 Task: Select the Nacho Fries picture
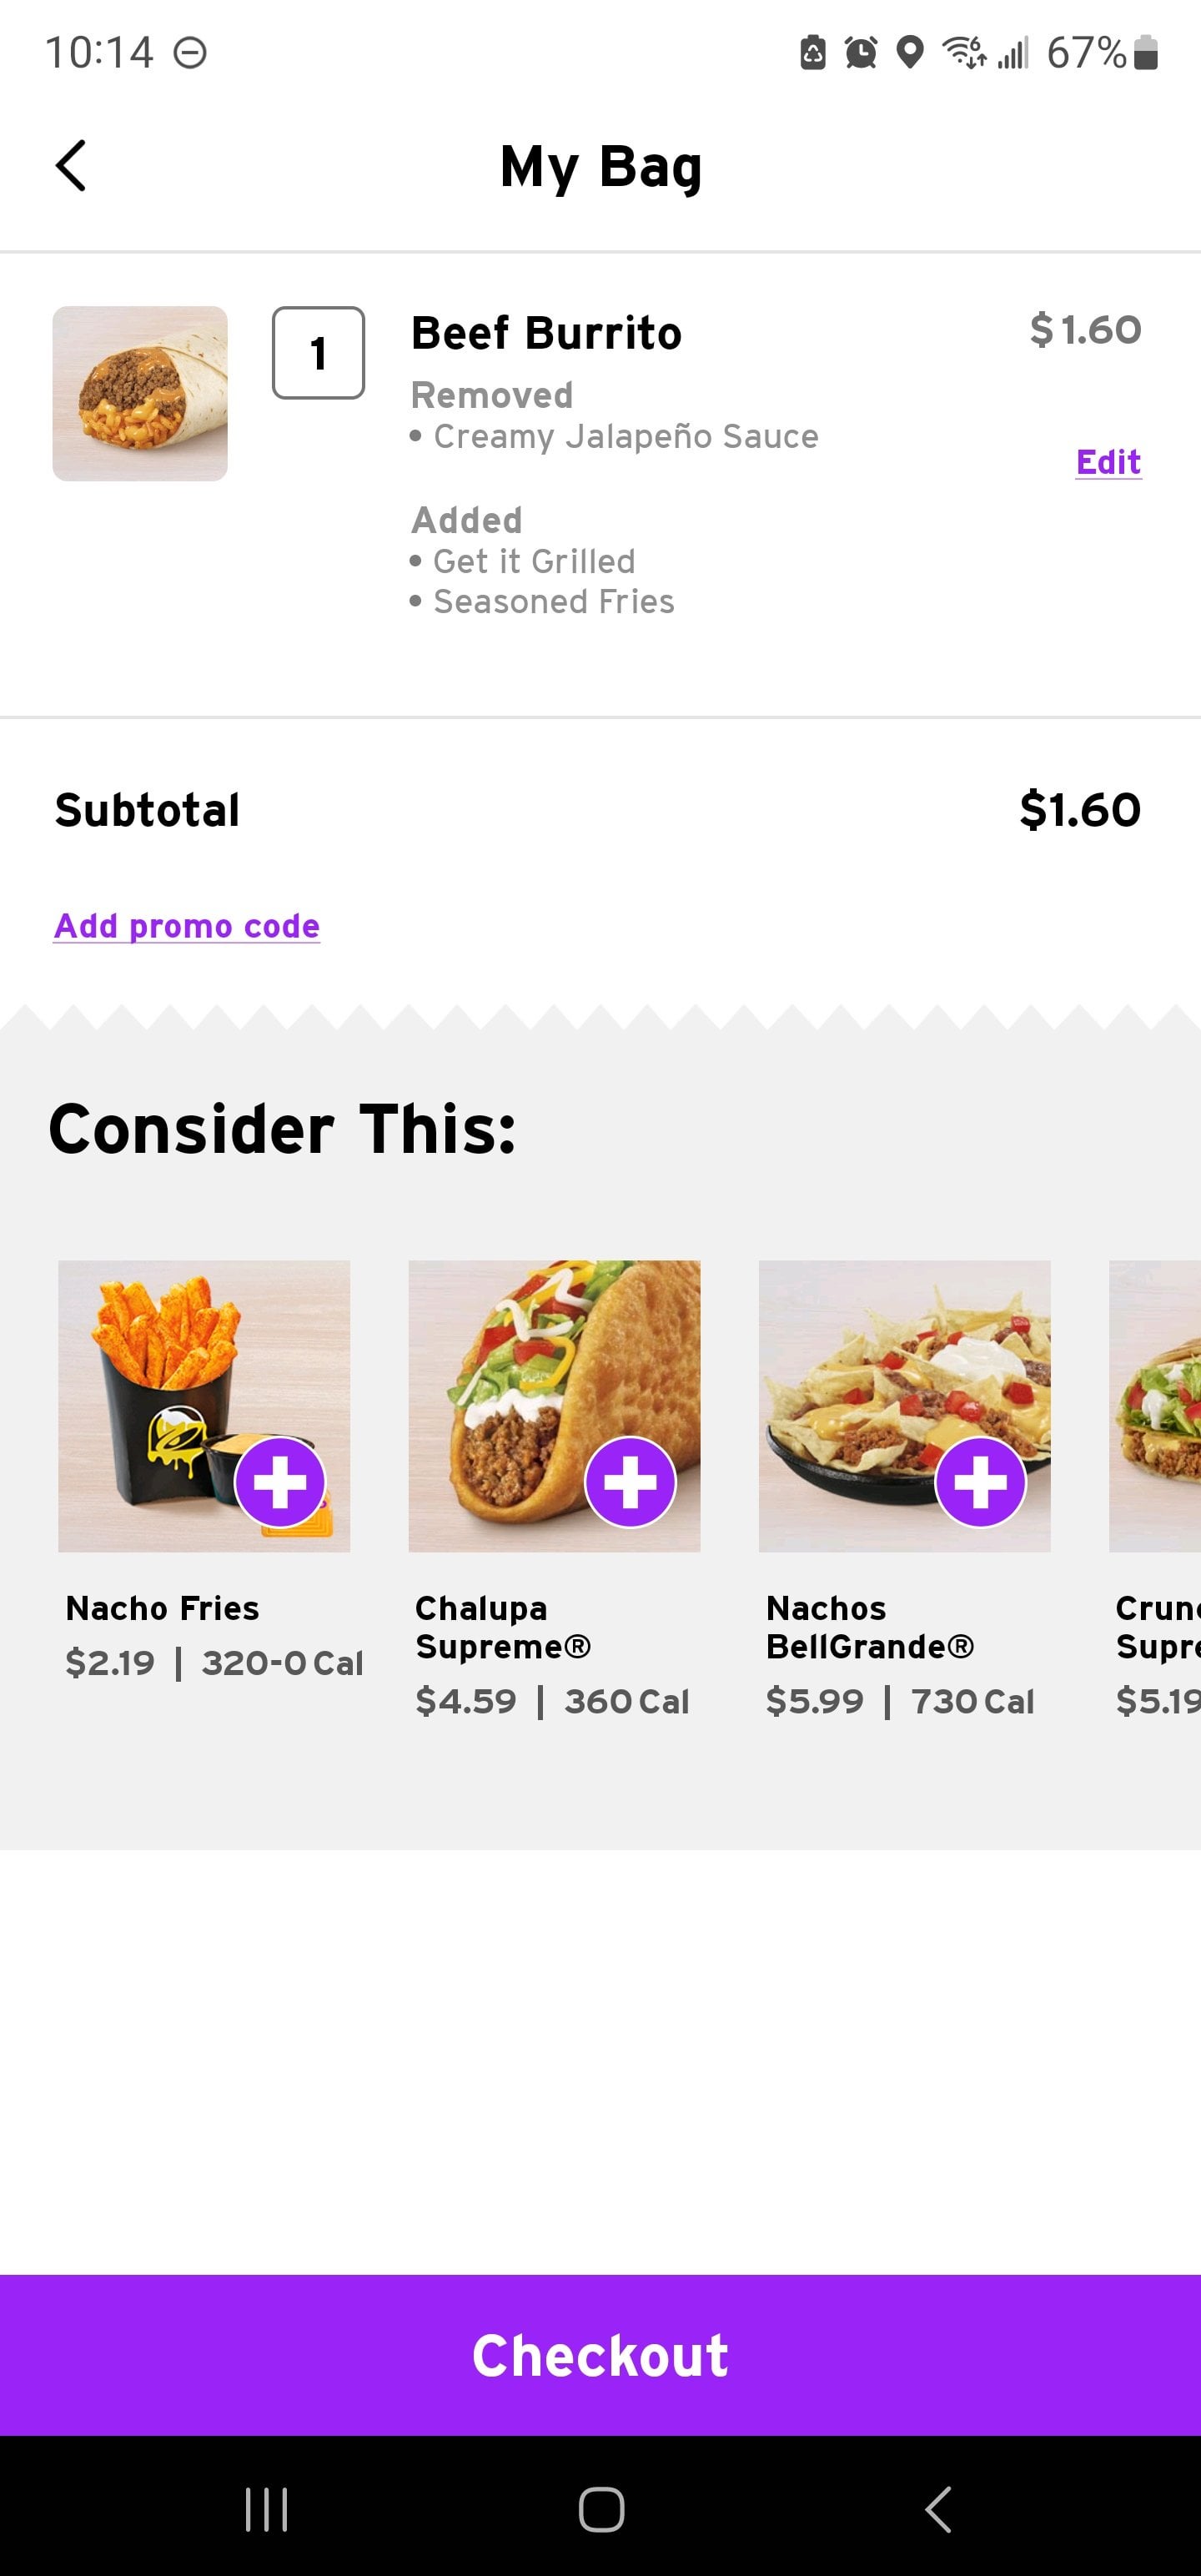coord(204,1406)
